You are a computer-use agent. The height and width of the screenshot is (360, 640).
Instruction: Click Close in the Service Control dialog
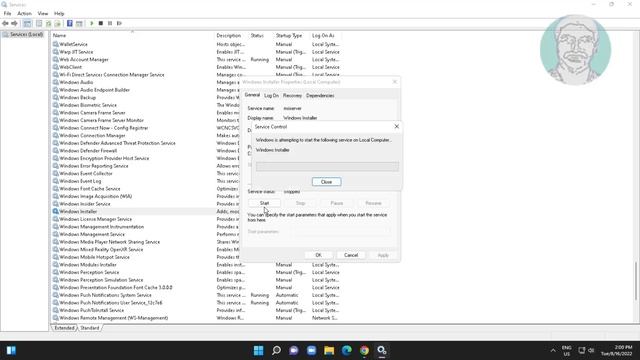(x=327, y=182)
